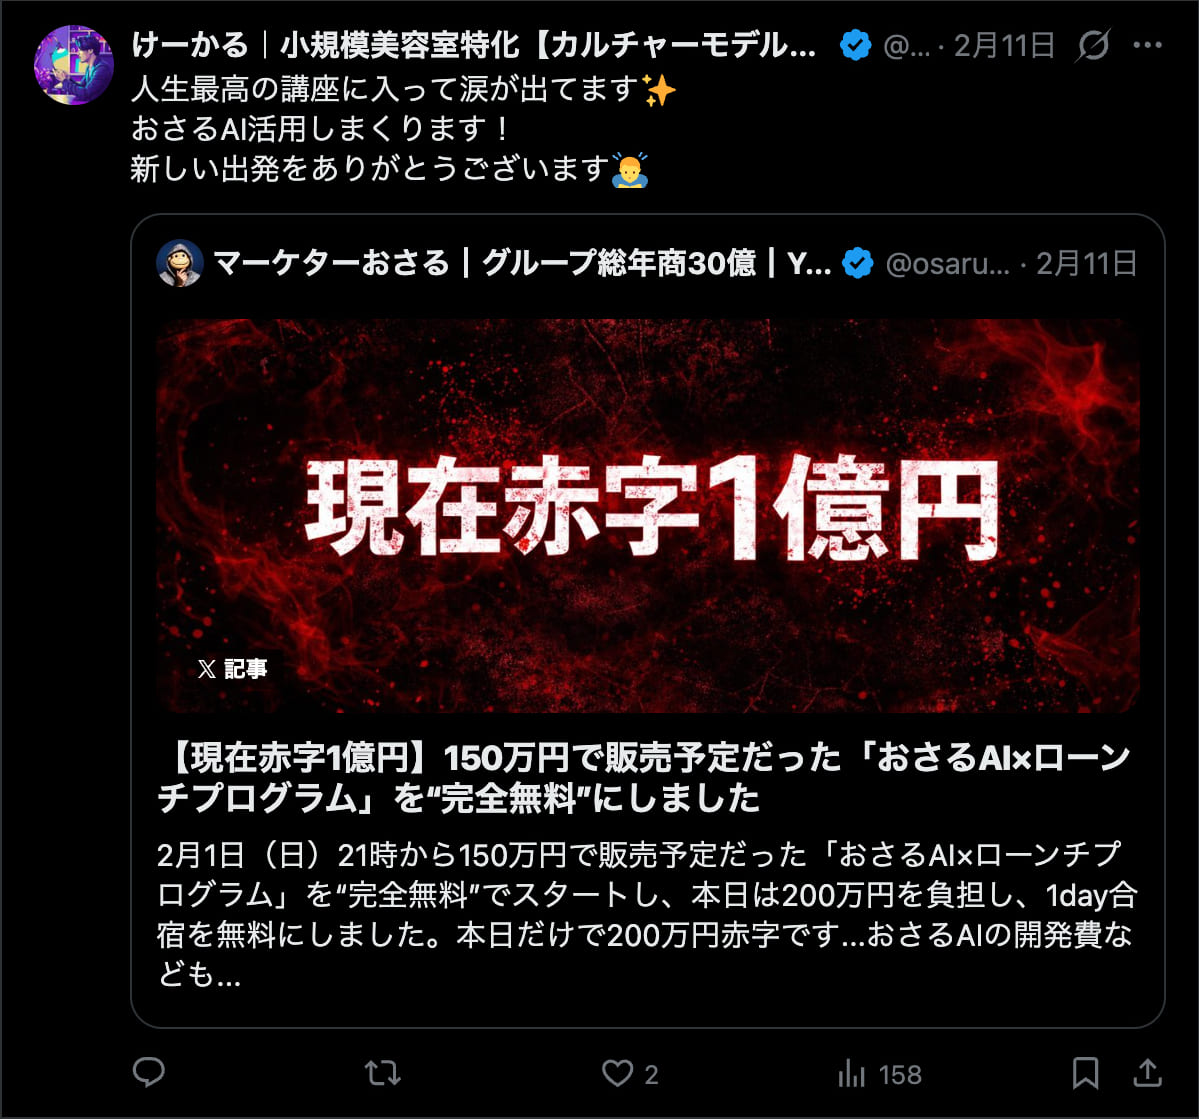This screenshot has height=1119, width=1199.
Task: Open the three-dot more options menu
Action: [1148, 45]
